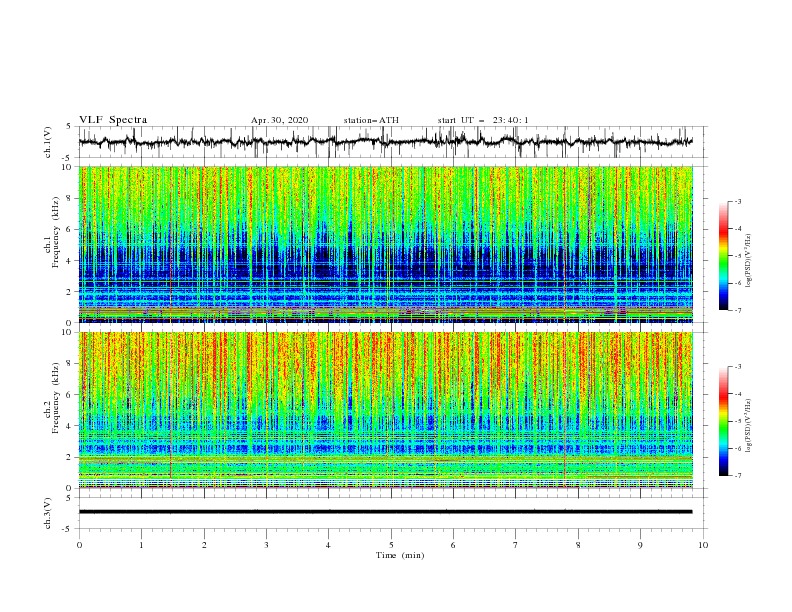792x612 pixels.
Task: Click the time axis tick label "3"
Action: coord(266,545)
